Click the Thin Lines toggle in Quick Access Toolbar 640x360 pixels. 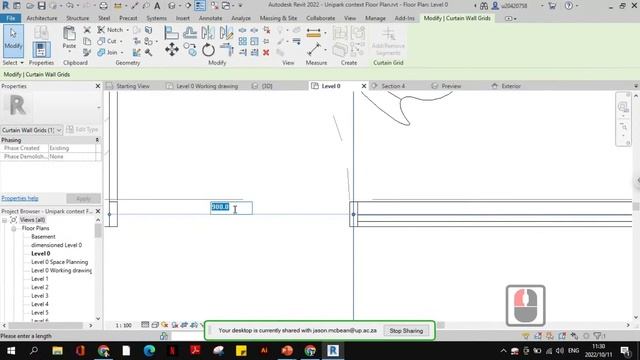click(200, 6)
